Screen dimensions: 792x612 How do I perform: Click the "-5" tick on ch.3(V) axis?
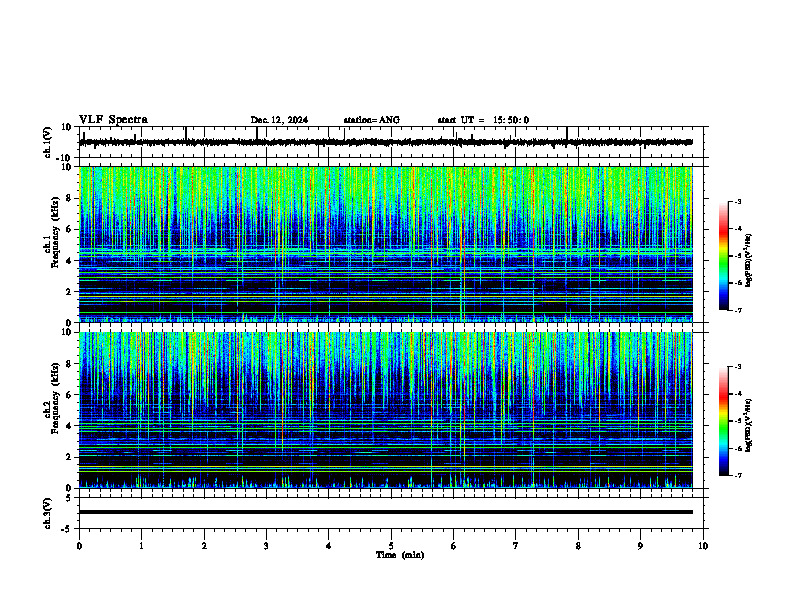[x=67, y=529]
